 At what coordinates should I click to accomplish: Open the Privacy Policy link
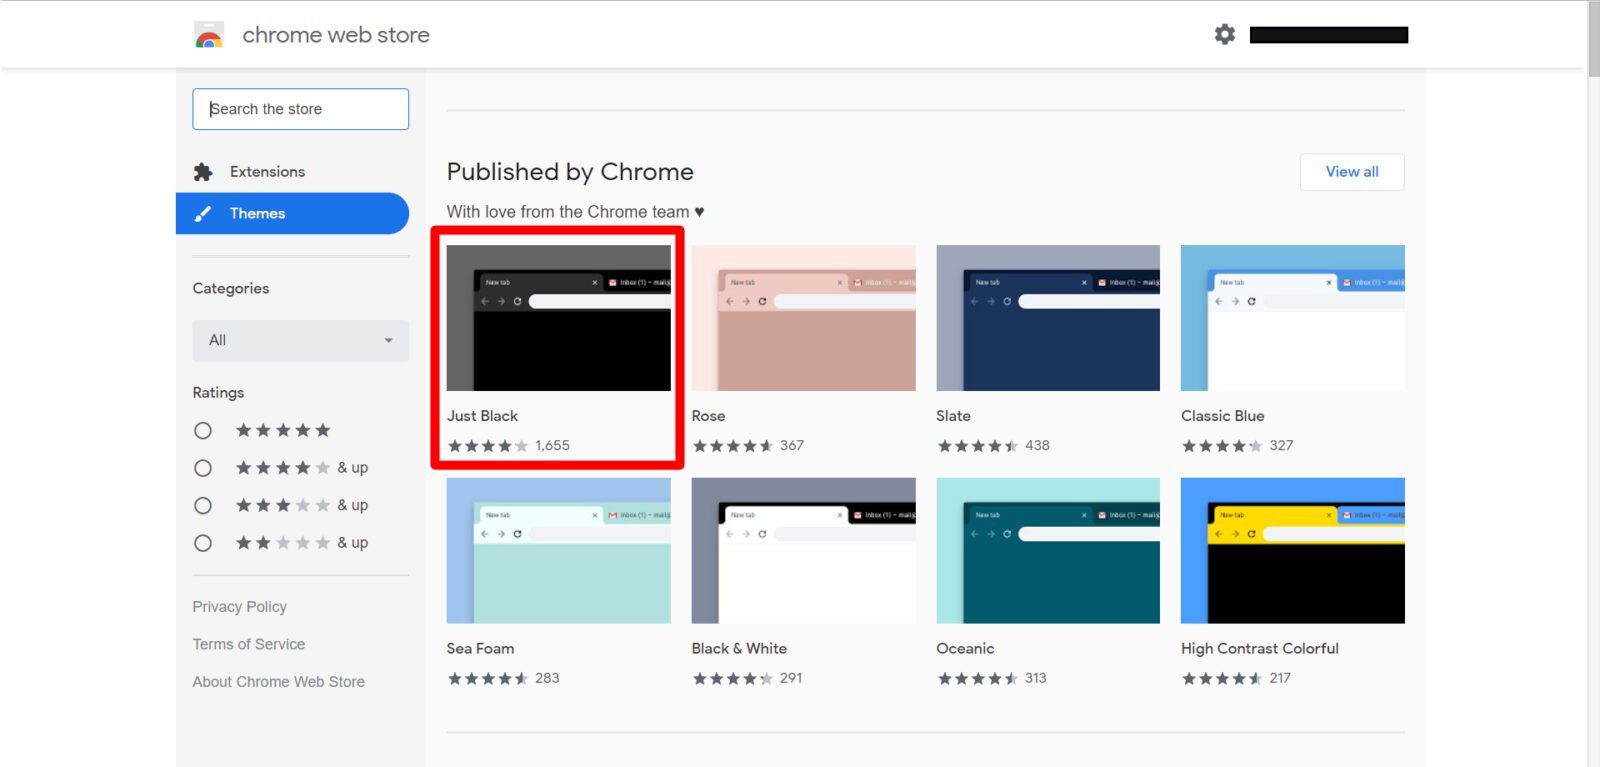pos(239,607)
